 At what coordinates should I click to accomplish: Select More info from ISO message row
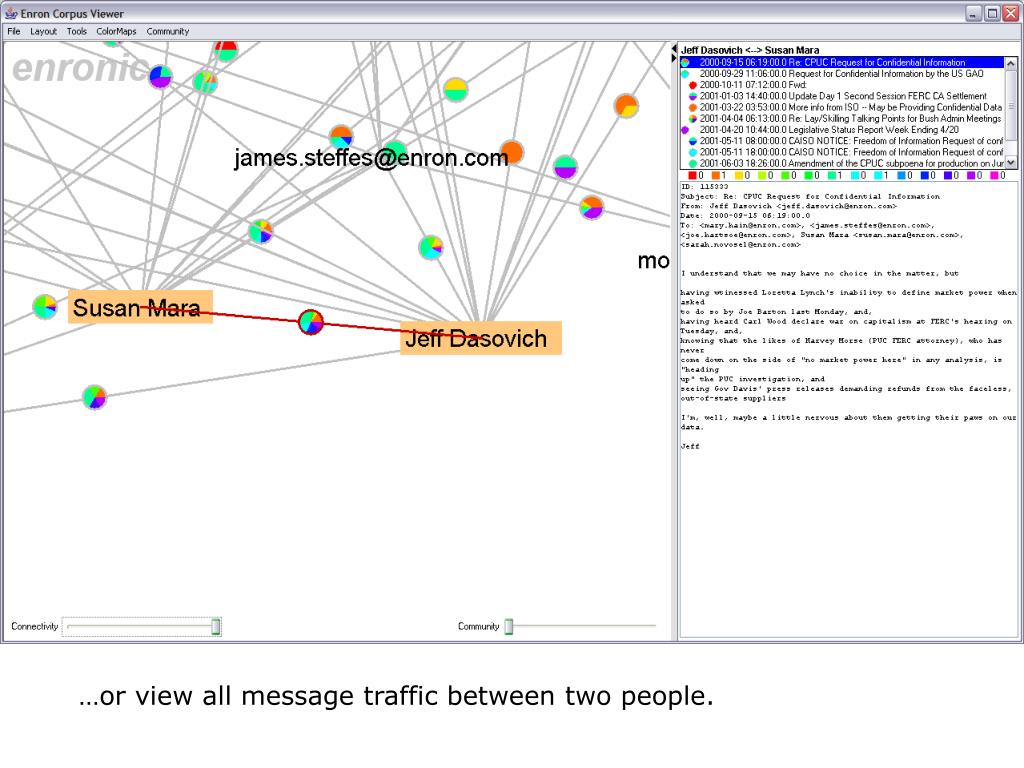click(842, 107)
